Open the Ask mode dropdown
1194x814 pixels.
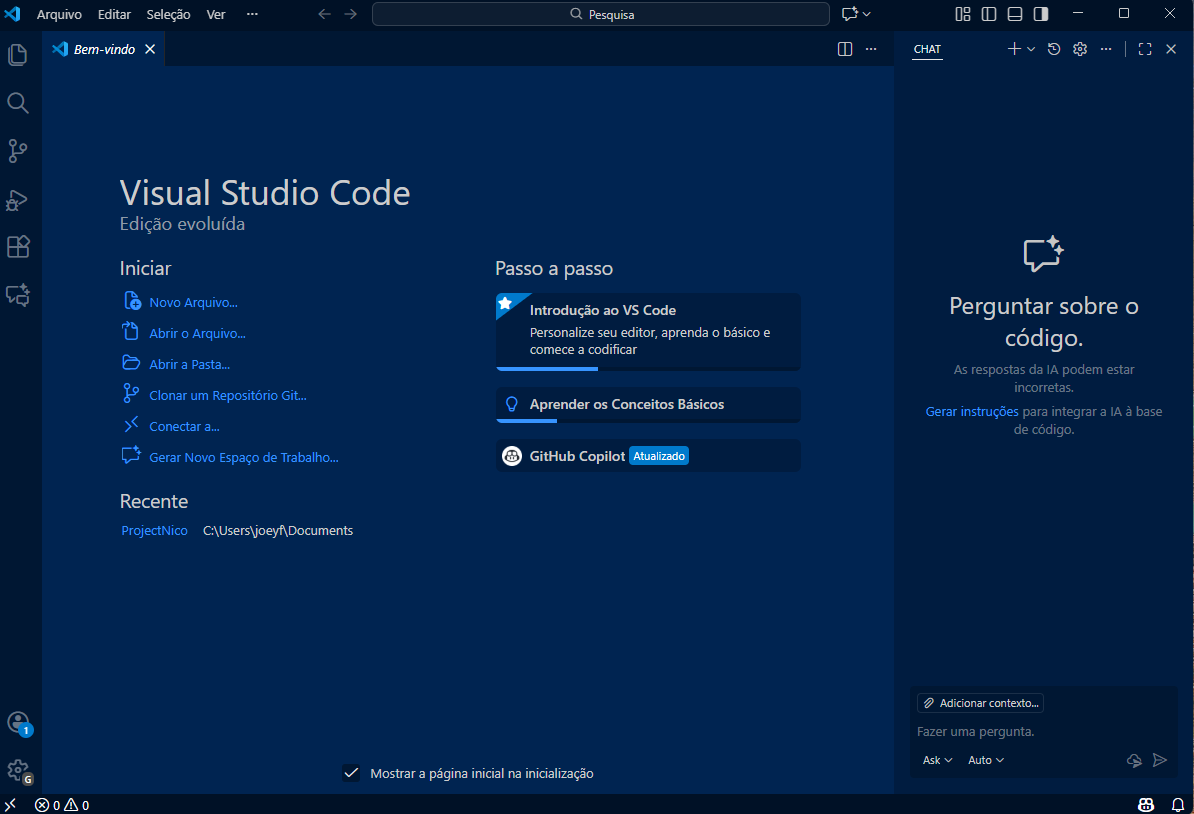[x=937, y=760]
